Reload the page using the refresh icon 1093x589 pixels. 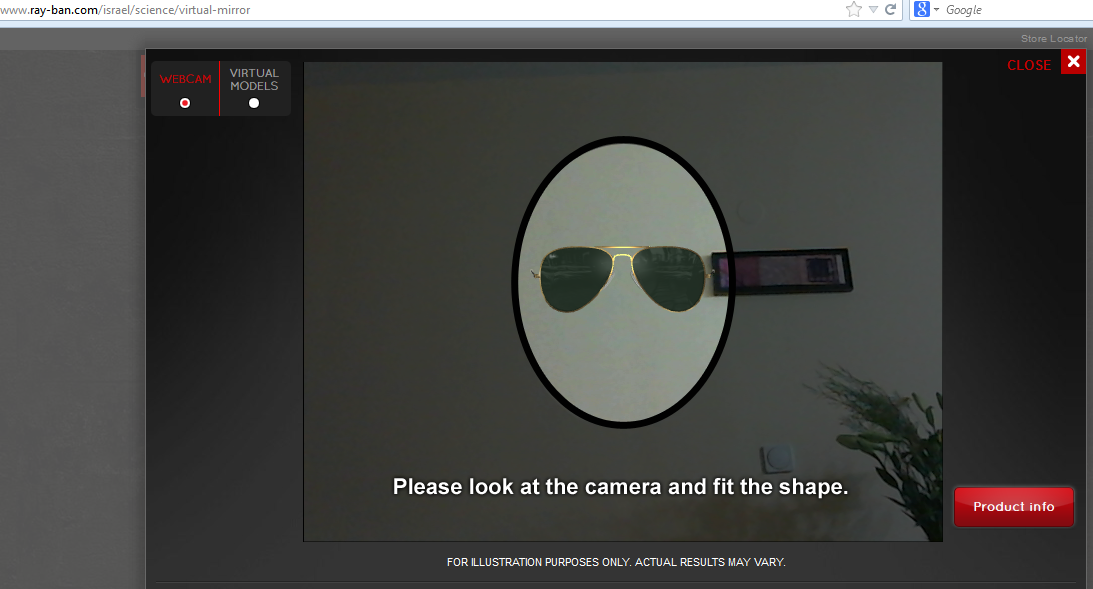pos(890,10)
